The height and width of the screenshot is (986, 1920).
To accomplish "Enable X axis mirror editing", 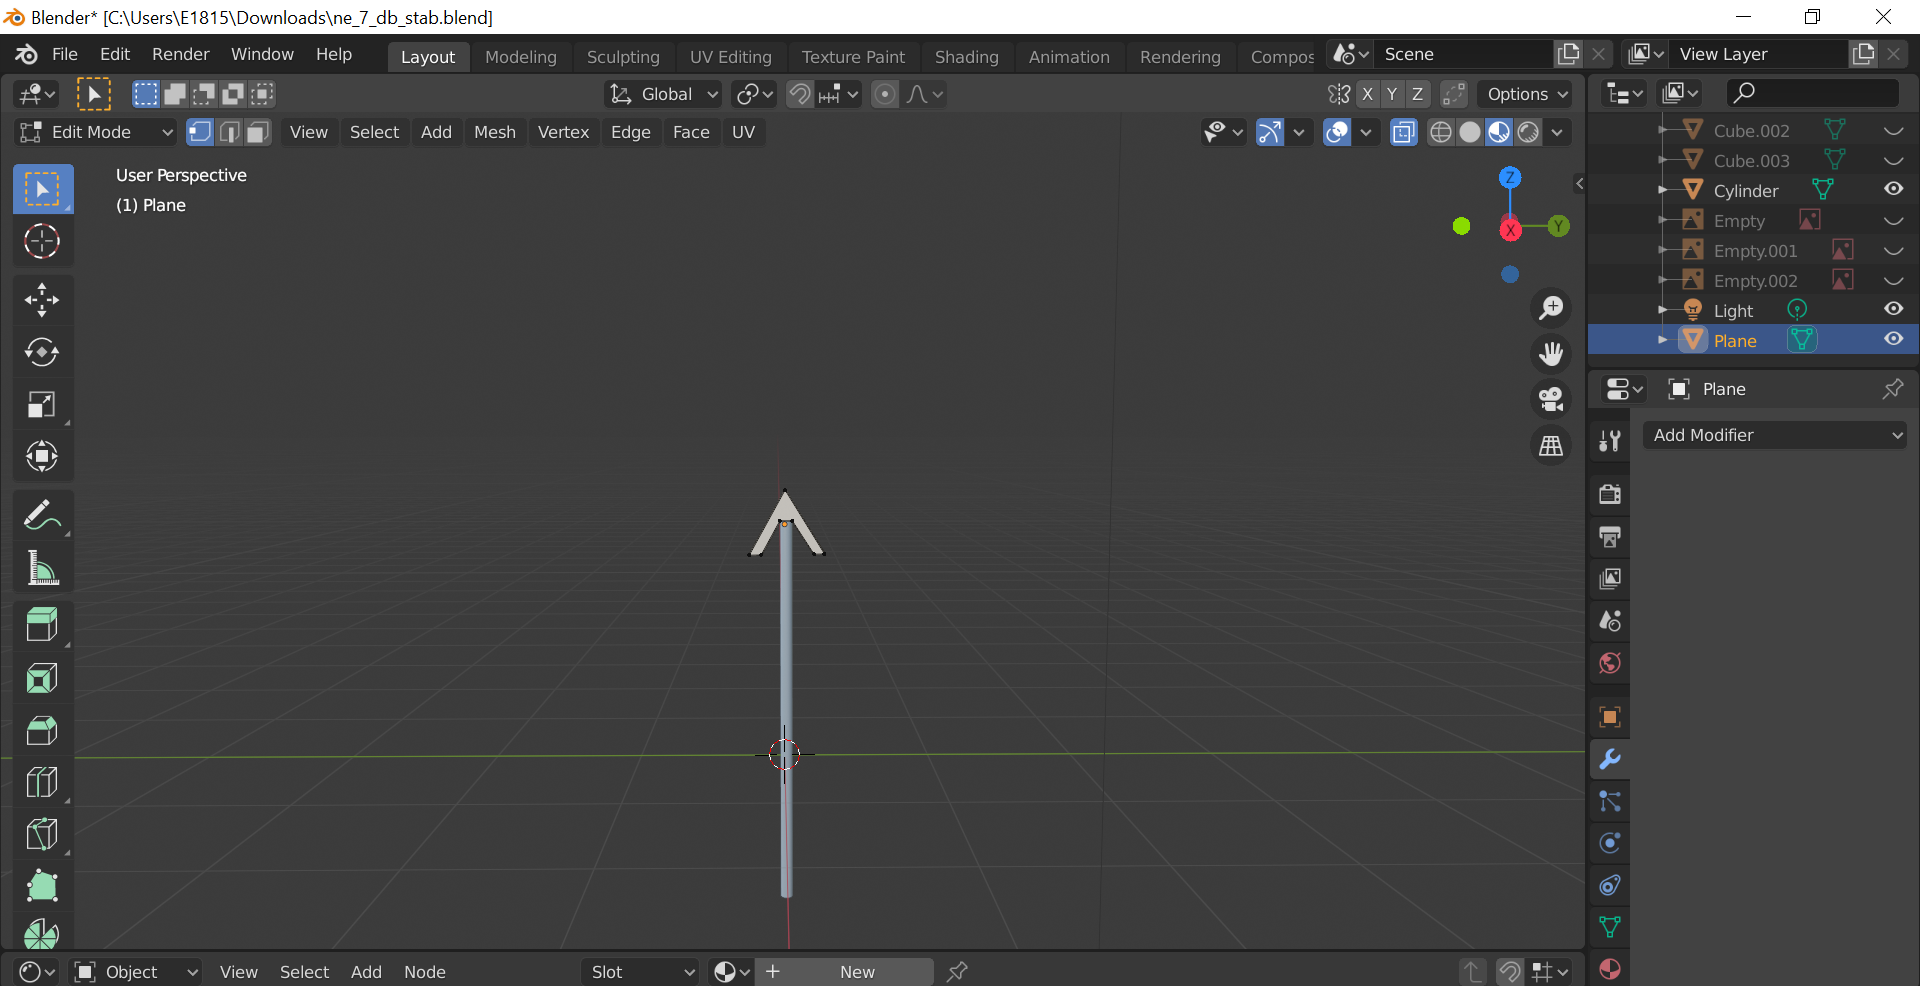I will [x=1367, y=94].
